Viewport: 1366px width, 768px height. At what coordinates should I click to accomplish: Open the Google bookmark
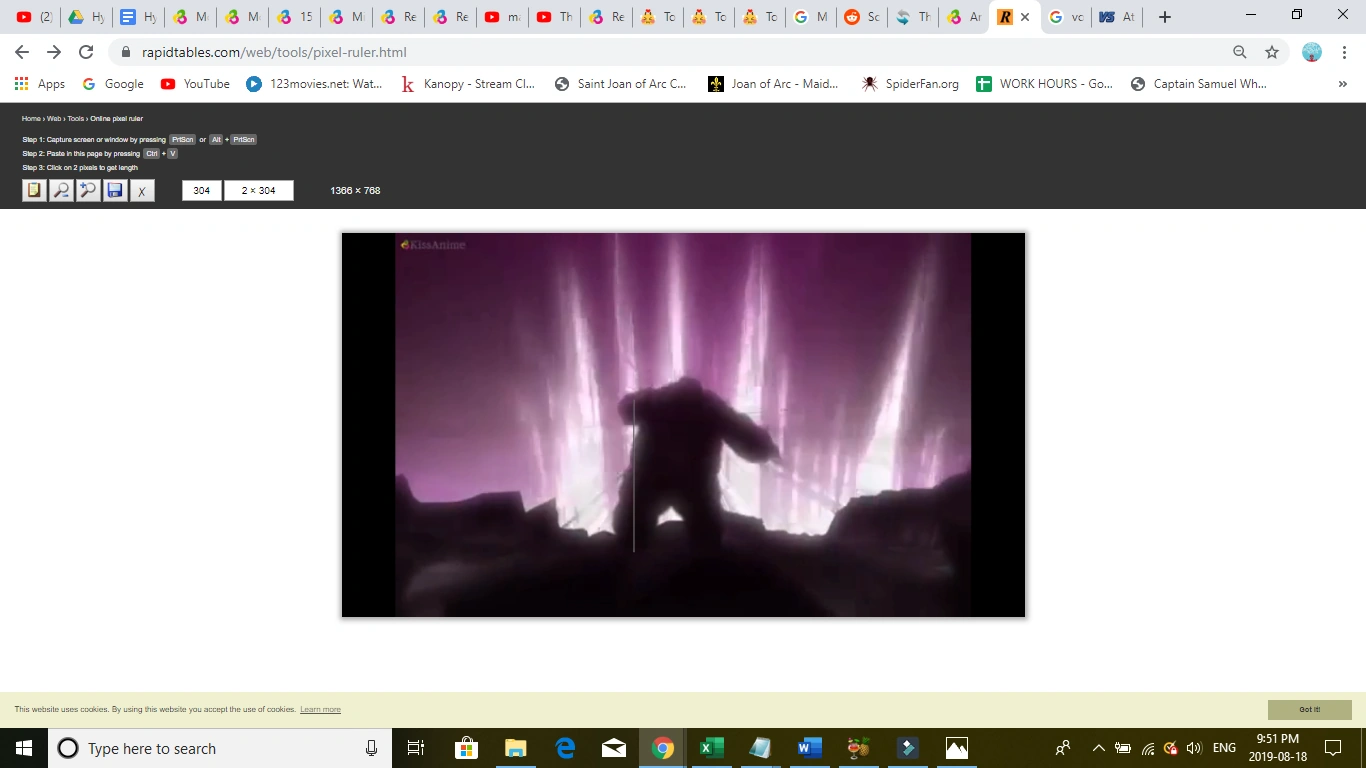(113, 84)
